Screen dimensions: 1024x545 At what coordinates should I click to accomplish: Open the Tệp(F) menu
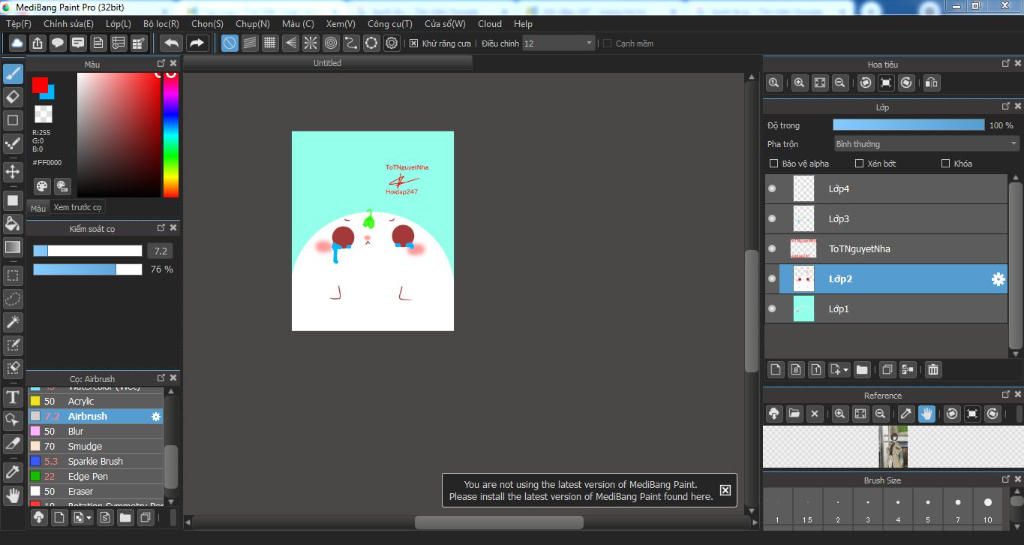click(19, 23)
